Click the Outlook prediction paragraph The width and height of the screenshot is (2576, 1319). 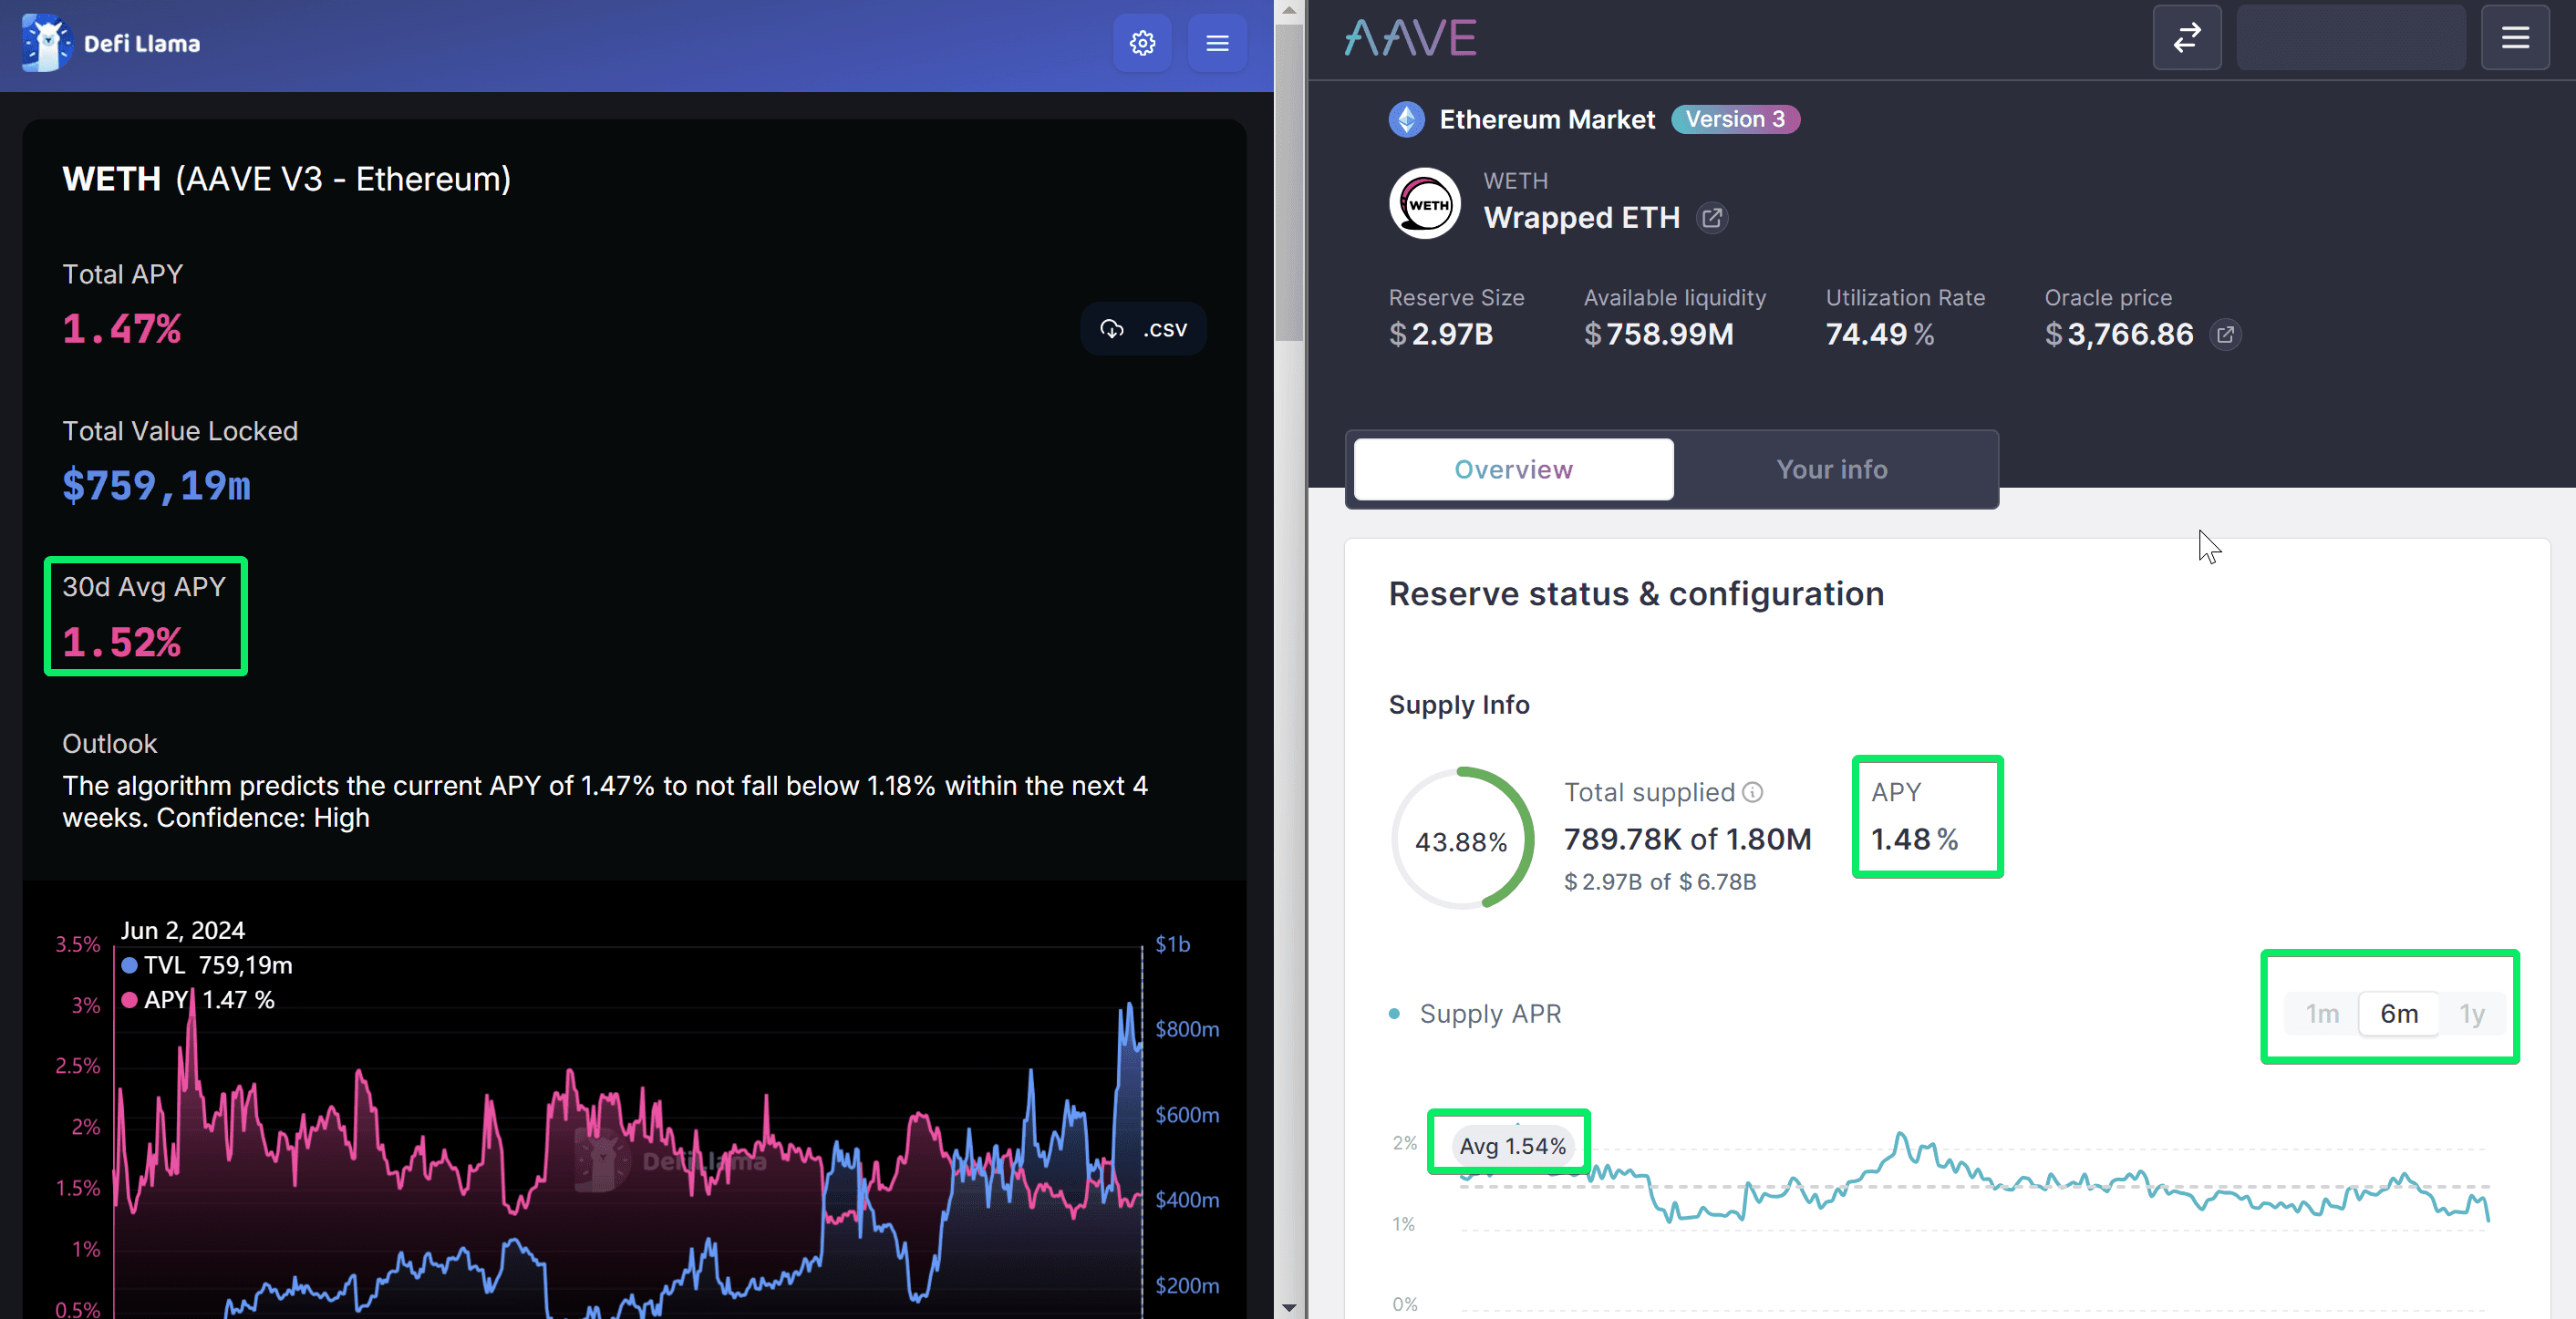[x=605, y=802]
